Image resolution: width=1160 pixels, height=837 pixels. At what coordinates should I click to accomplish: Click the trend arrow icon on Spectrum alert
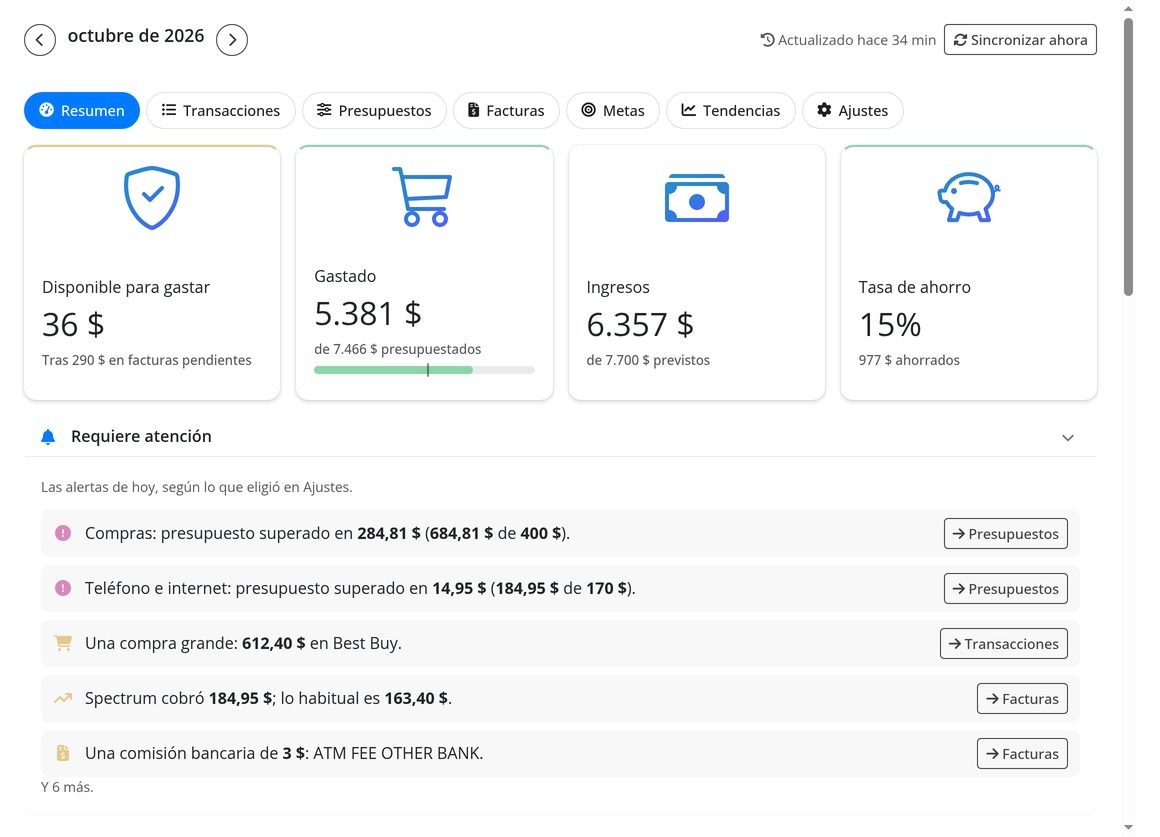pos(63,698)
